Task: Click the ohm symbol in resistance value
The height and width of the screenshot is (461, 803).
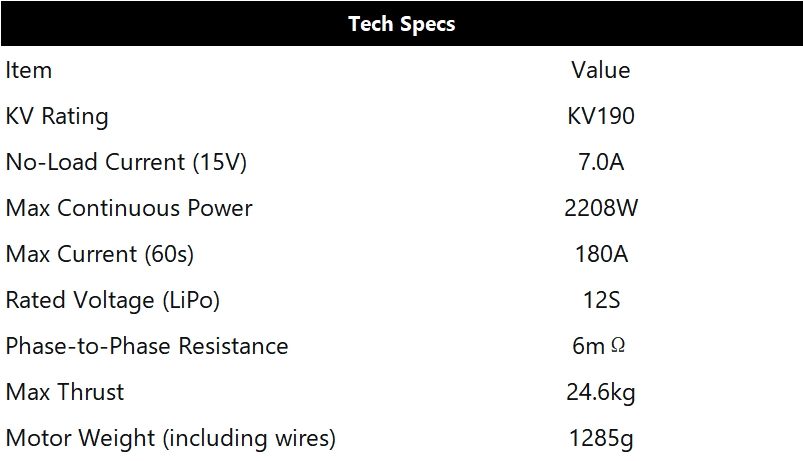Action: click(618, 345)
